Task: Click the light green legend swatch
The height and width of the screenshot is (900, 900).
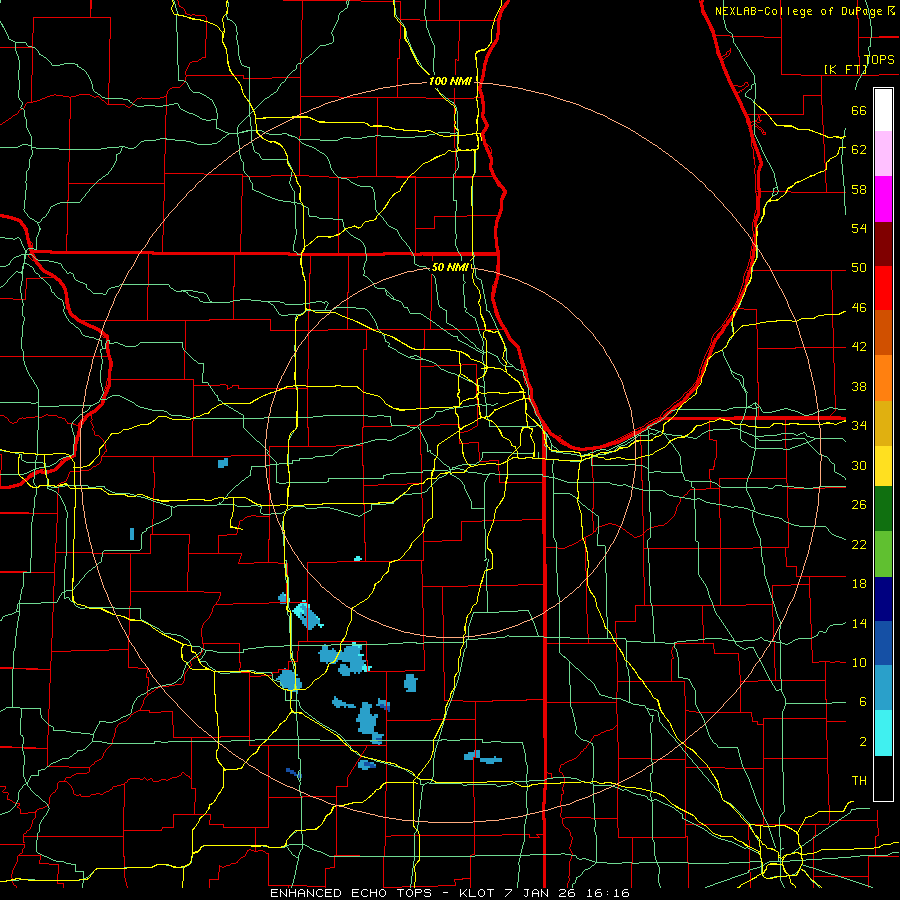Action: tap(883, 554)
